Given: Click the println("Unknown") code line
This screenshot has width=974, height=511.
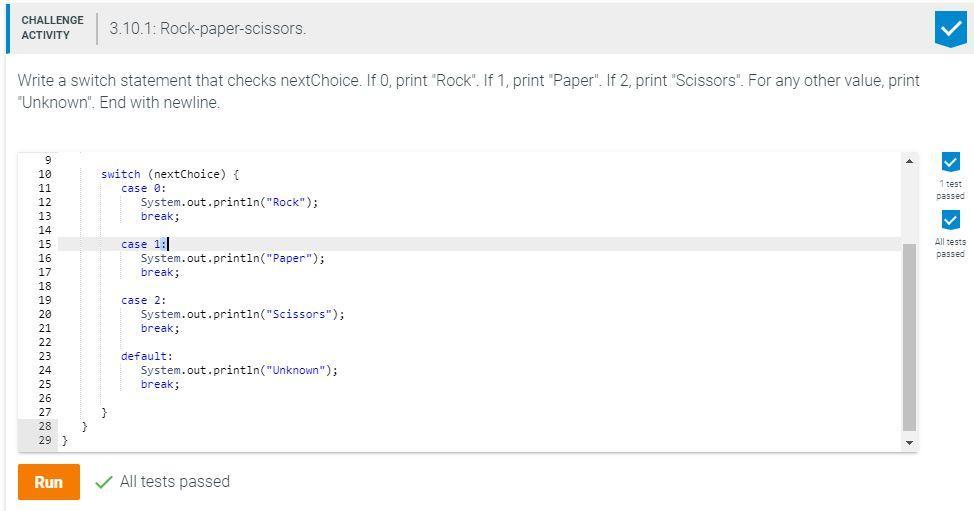Looking at the screenshot, I should [x=239, y=370].
